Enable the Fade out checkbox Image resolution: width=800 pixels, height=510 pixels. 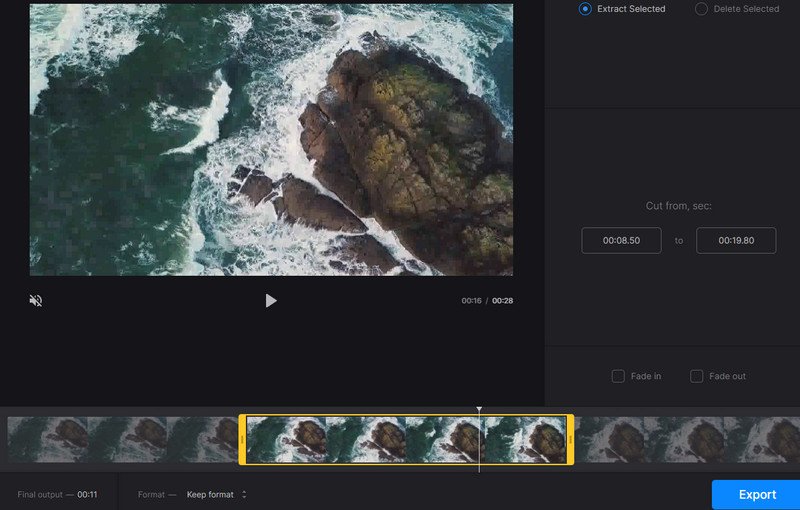696,376
